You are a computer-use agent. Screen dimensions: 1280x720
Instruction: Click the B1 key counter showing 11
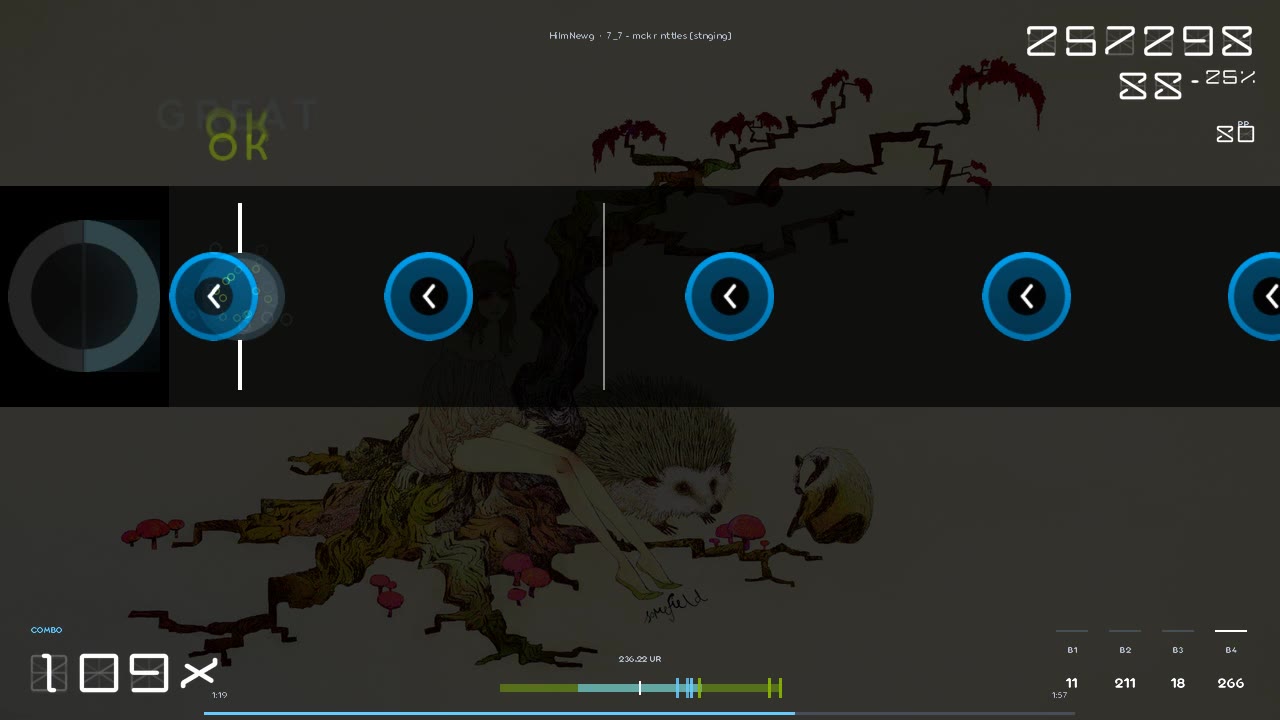[x=1072, y=661]
